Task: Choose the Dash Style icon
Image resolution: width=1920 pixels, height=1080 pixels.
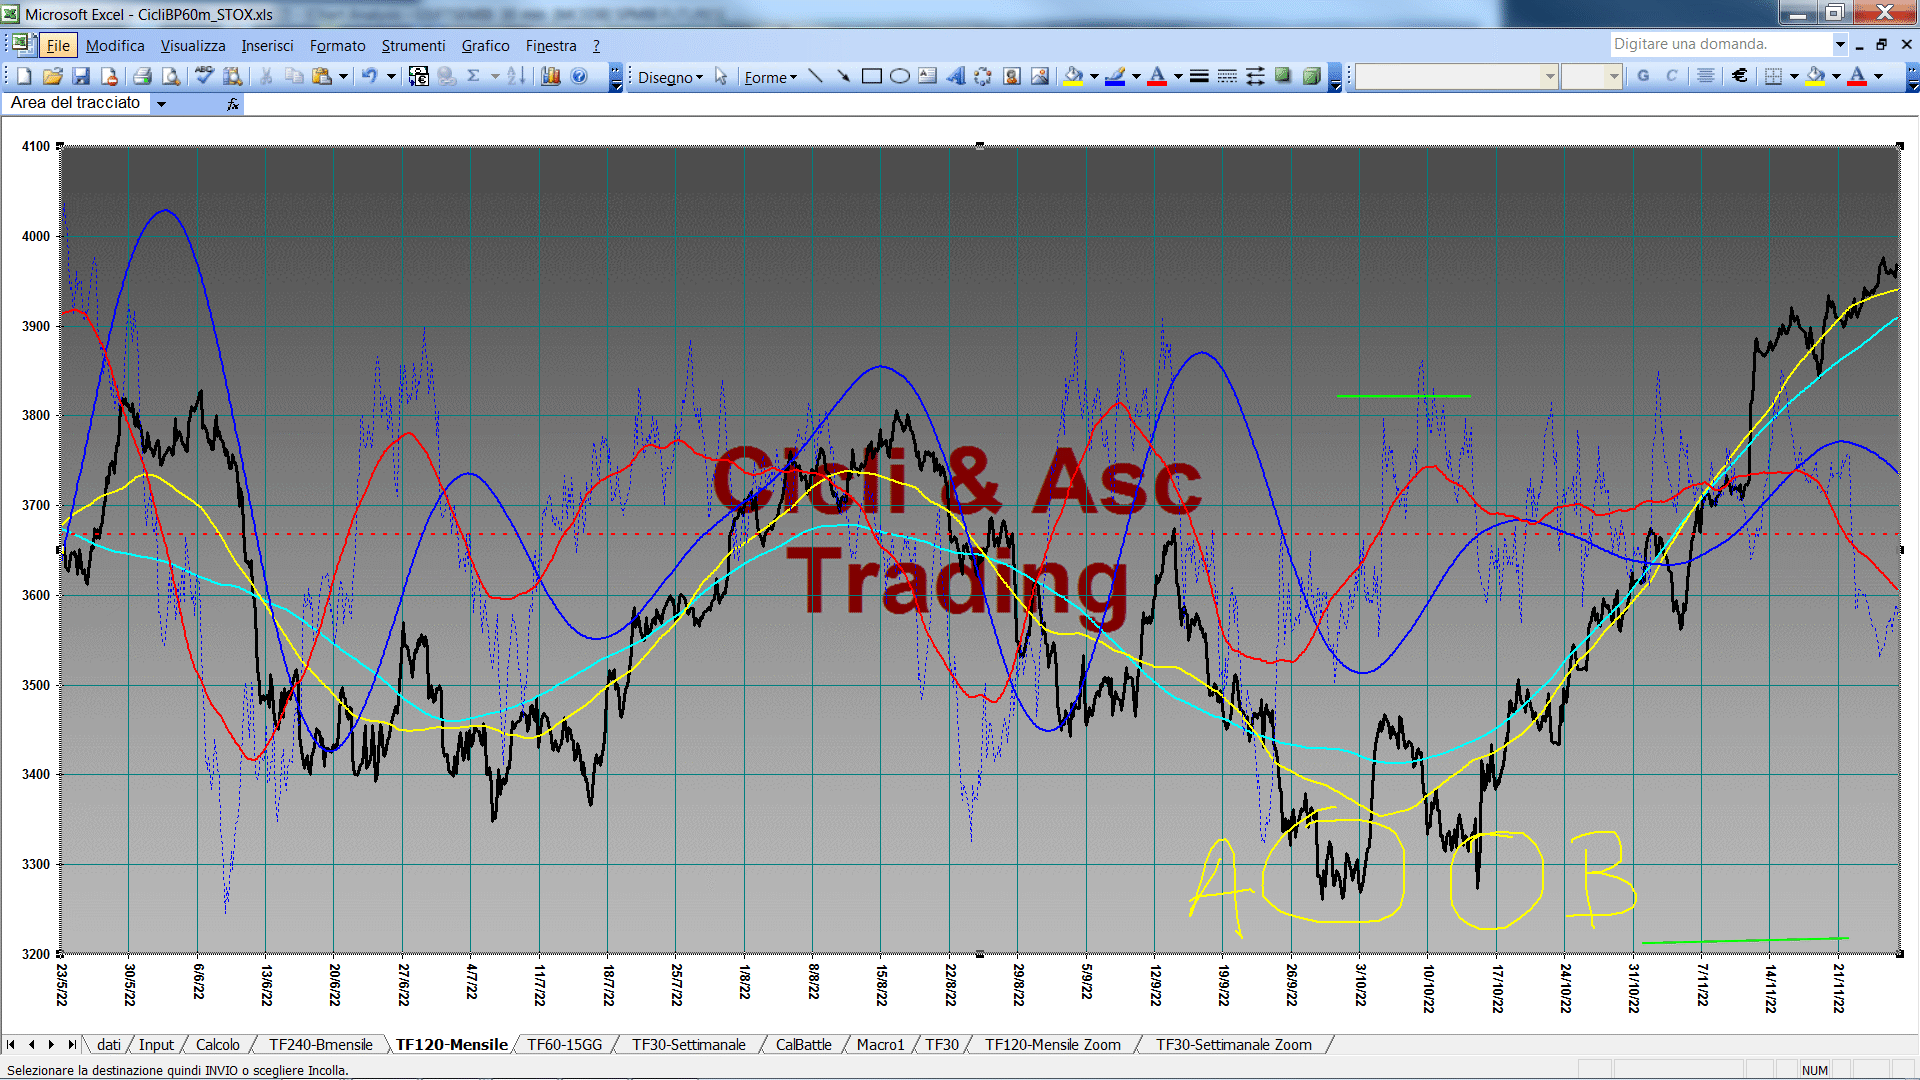Action: 1227,76
